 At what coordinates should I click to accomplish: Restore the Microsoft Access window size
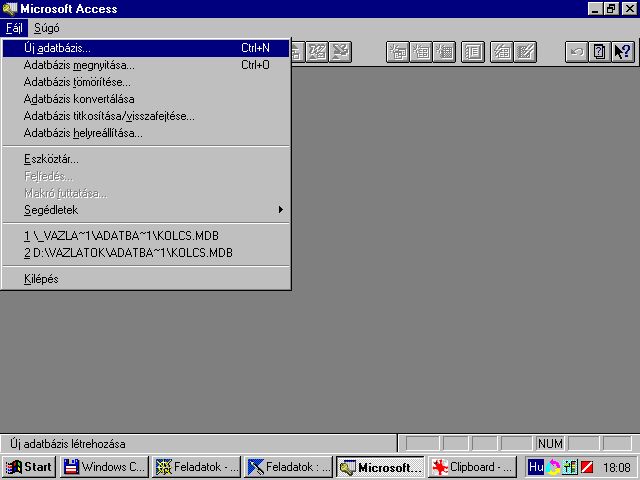tap(611, 9)
